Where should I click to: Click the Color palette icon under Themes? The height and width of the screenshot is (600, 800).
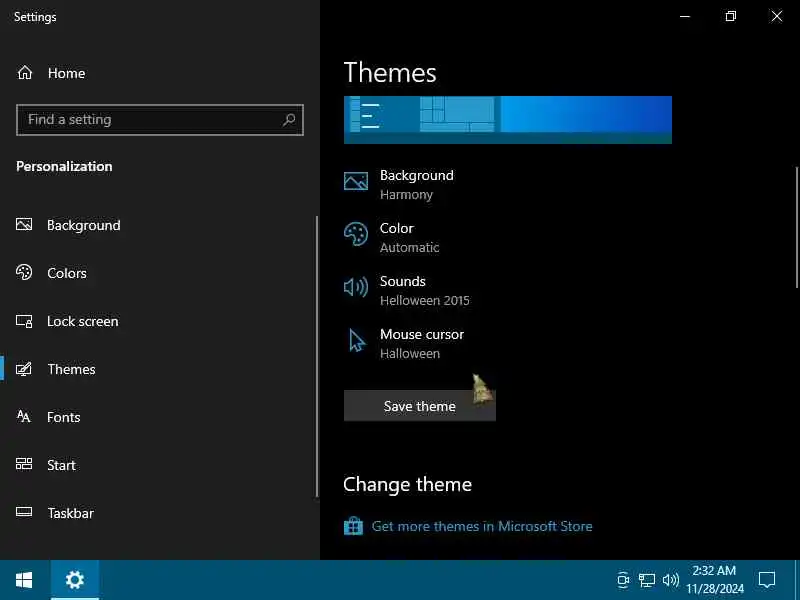[356, 234]
